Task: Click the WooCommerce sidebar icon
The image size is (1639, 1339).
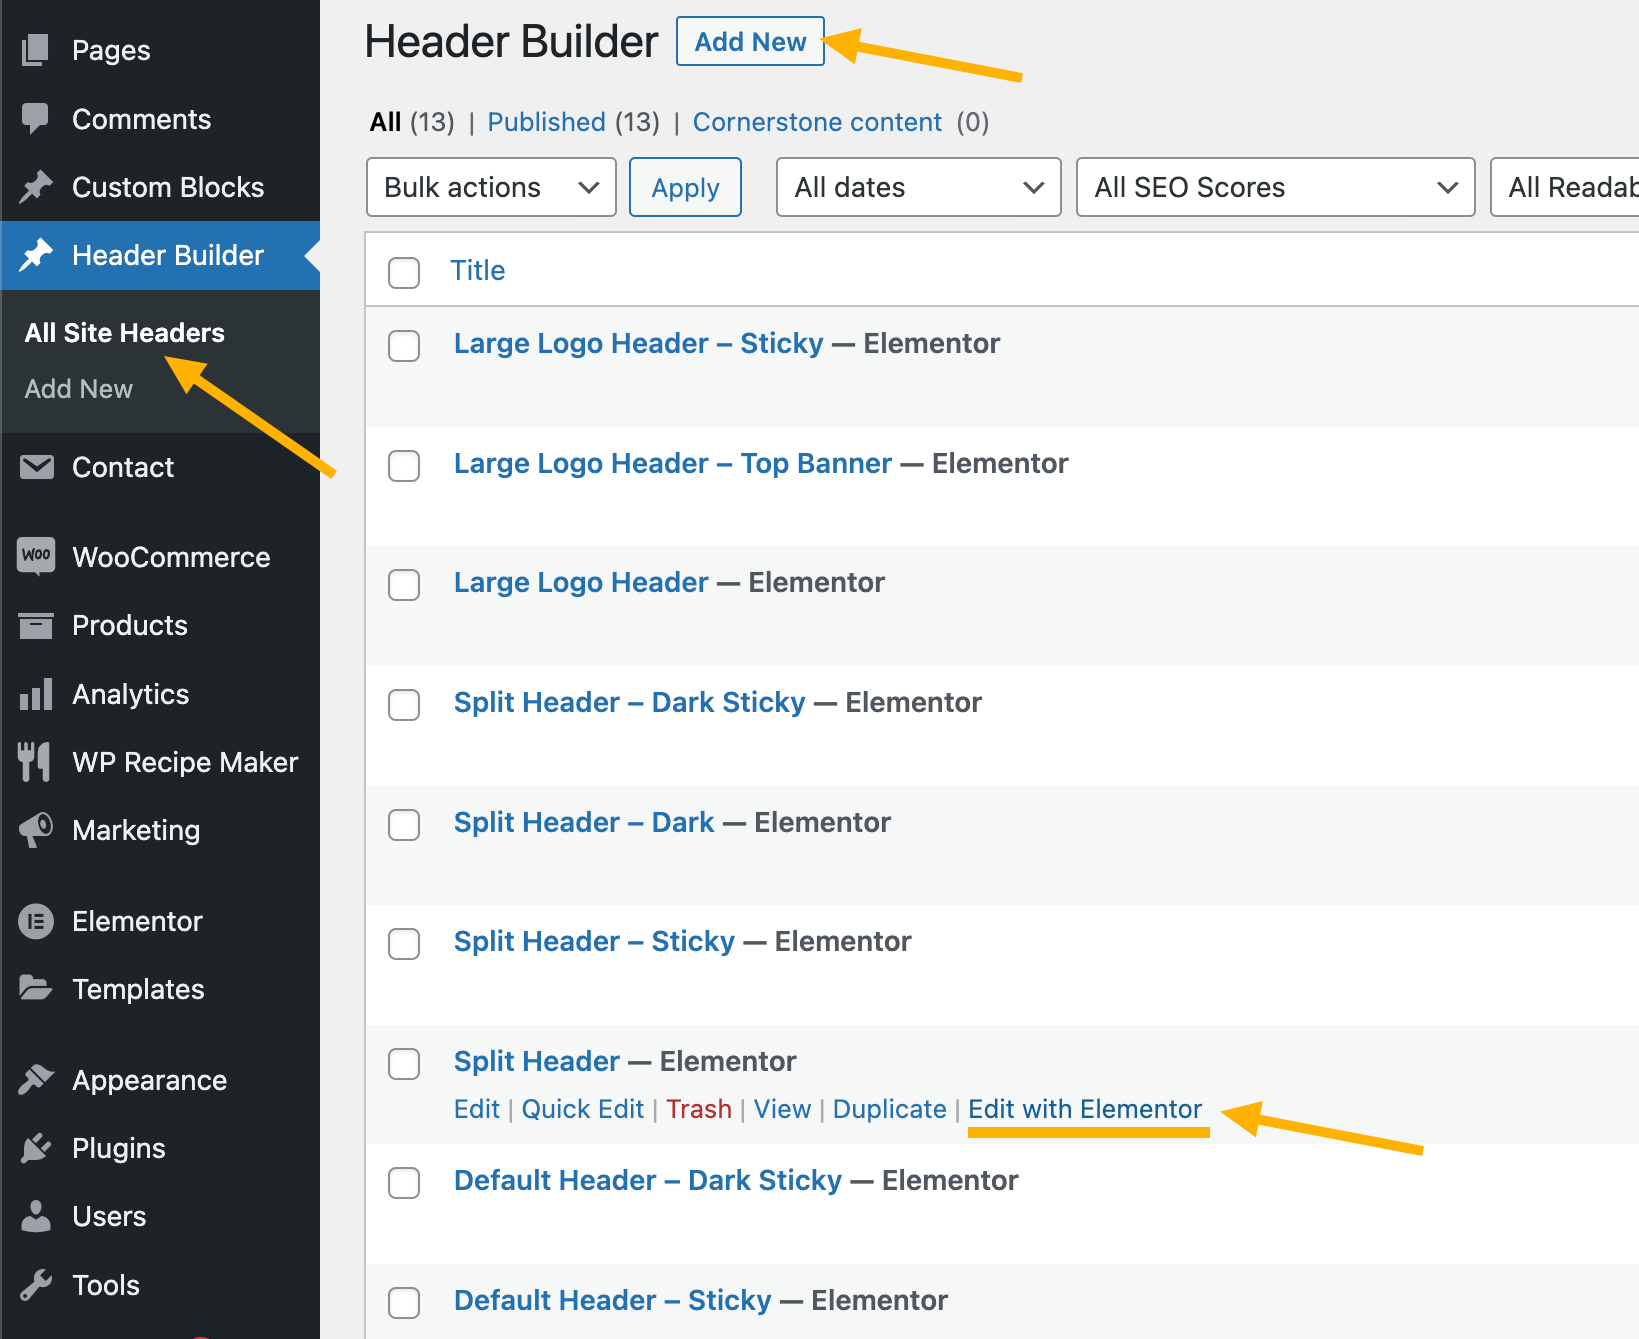Action: [36, 557]
